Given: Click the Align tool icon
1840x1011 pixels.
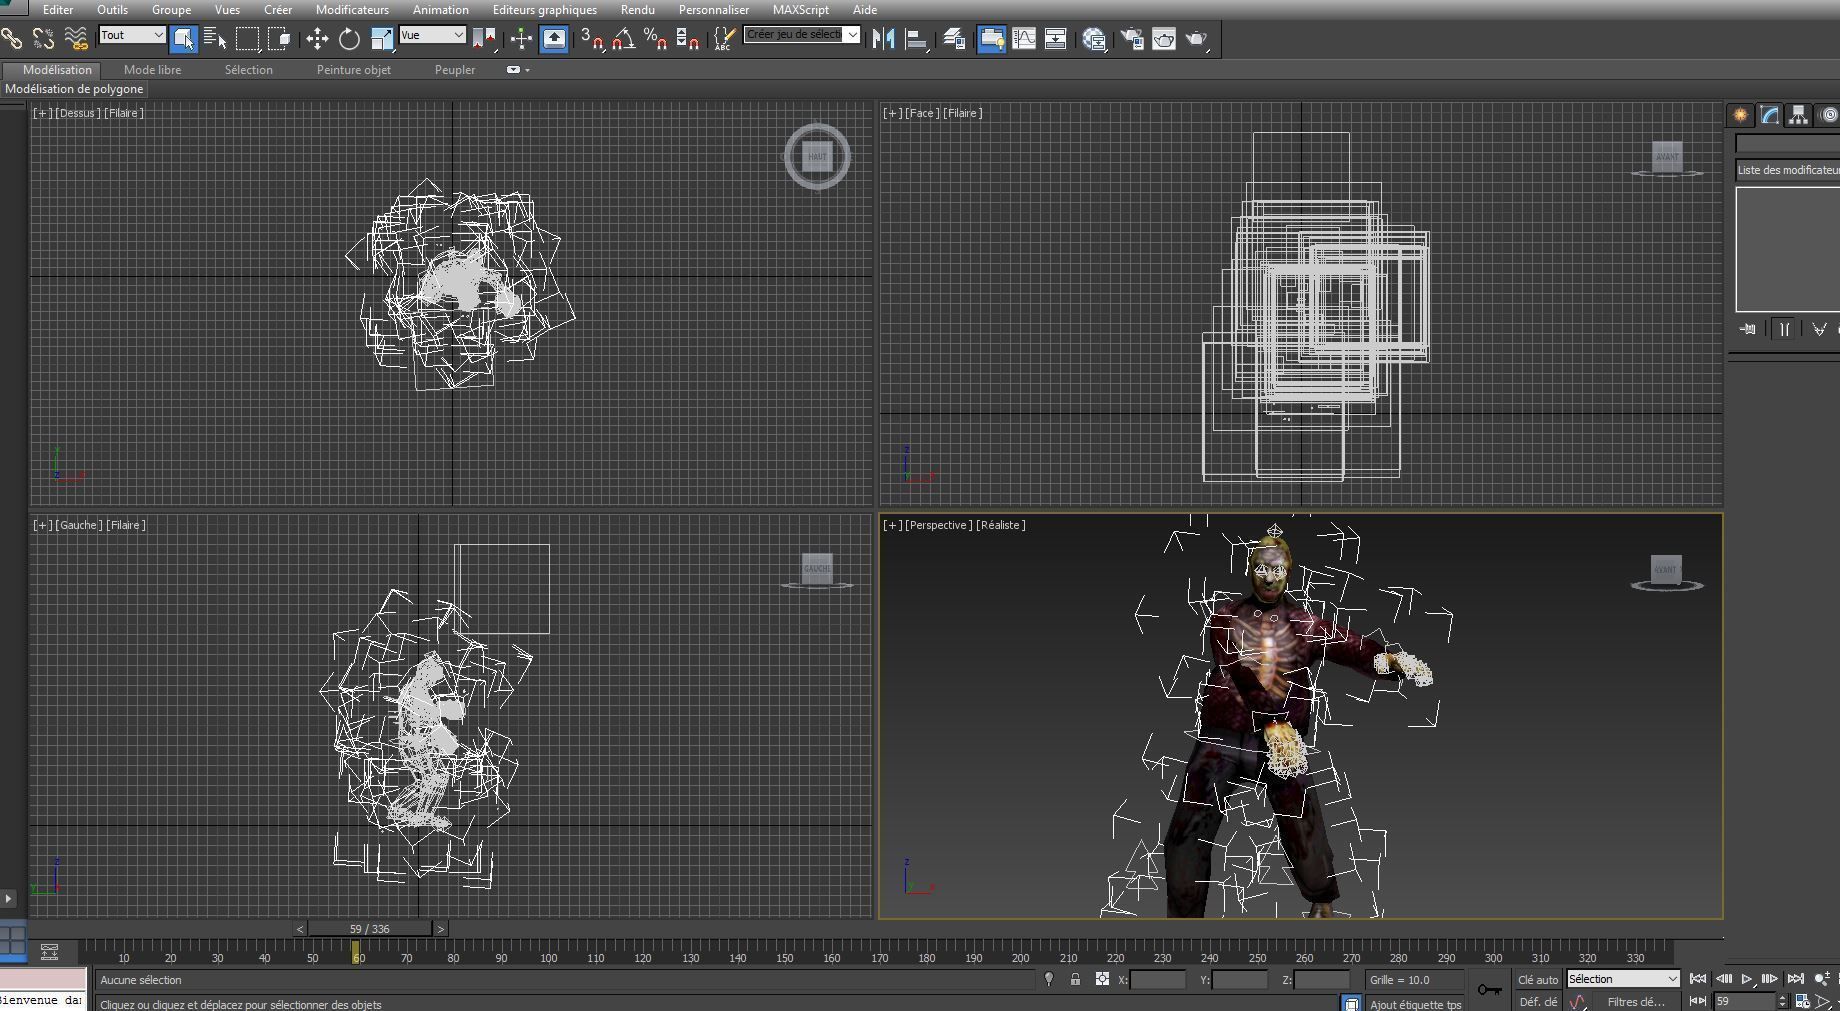Looking at the screenshot, I should pos(915,39).
